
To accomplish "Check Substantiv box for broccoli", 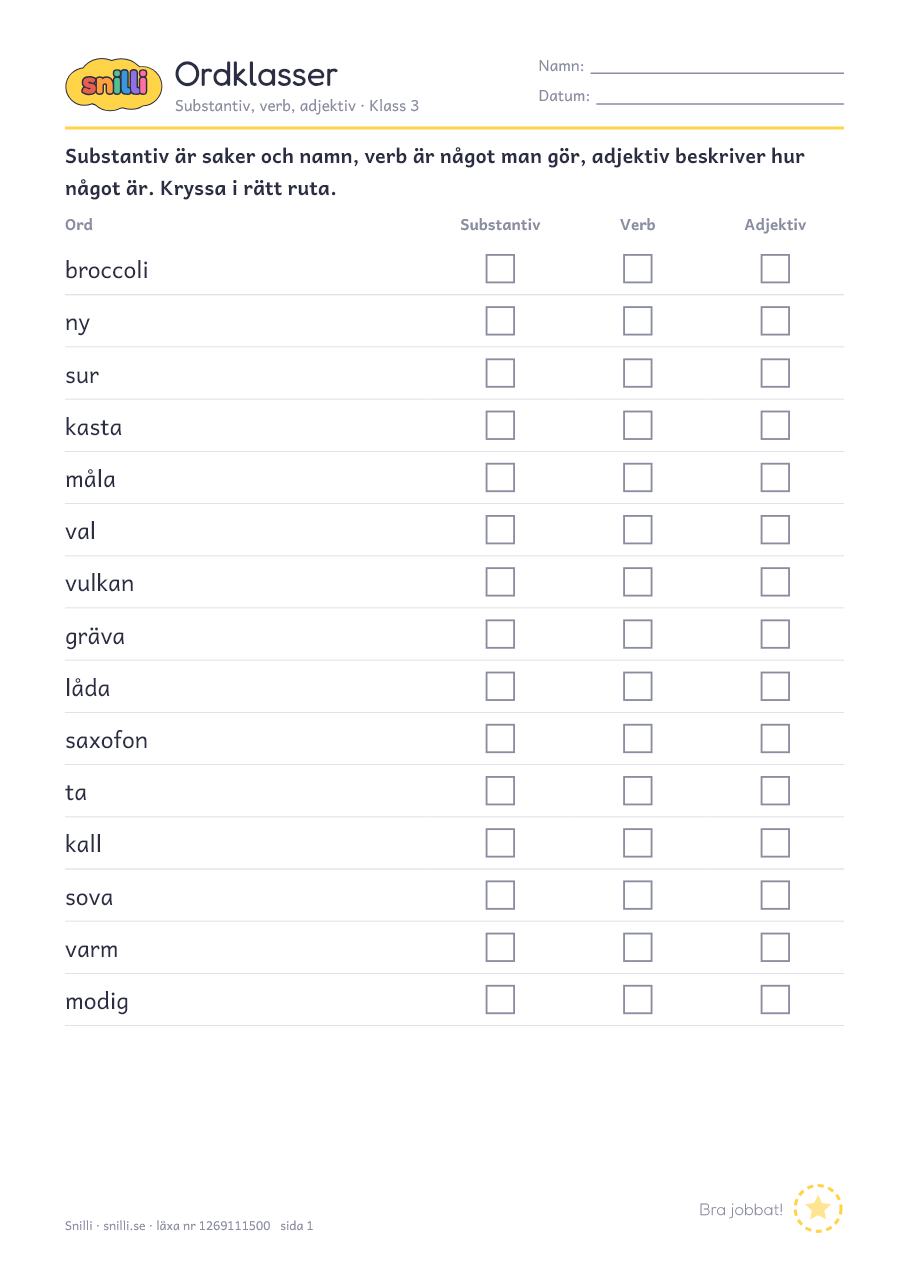I will point(500,269).
